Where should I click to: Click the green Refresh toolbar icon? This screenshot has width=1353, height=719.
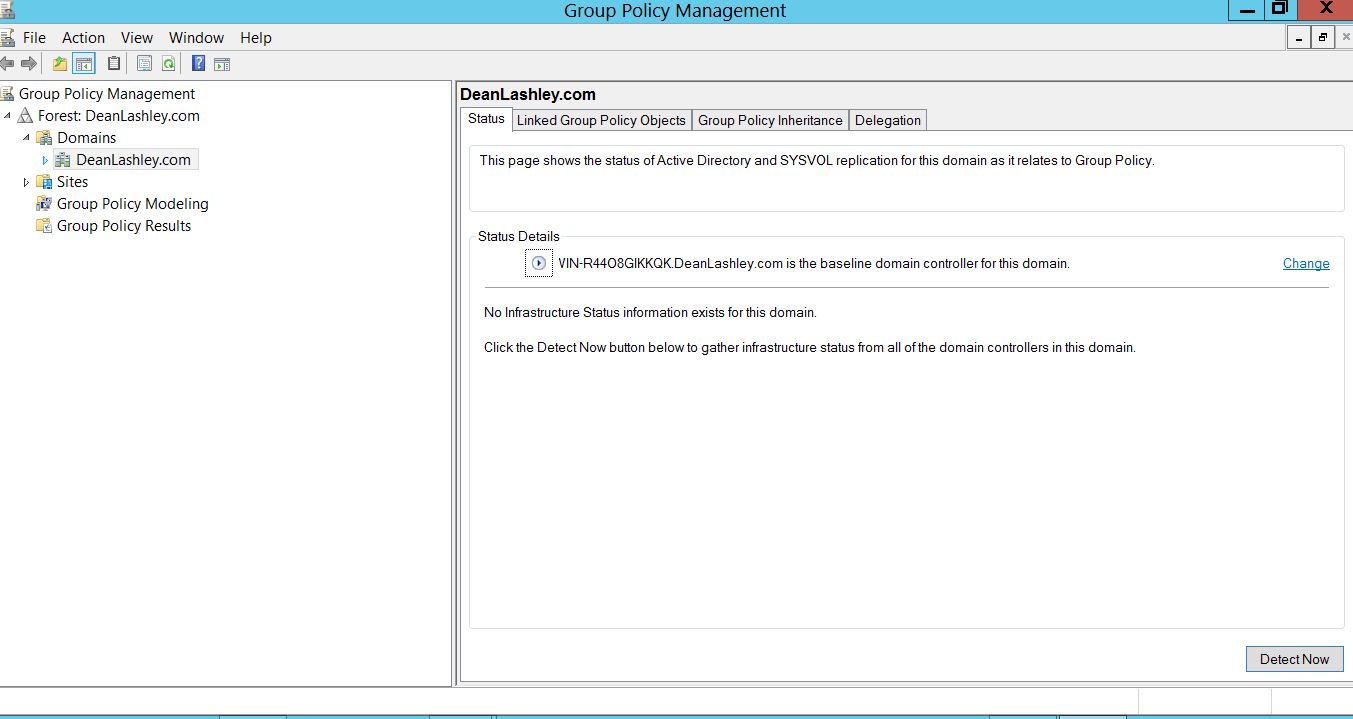[168, 64]
